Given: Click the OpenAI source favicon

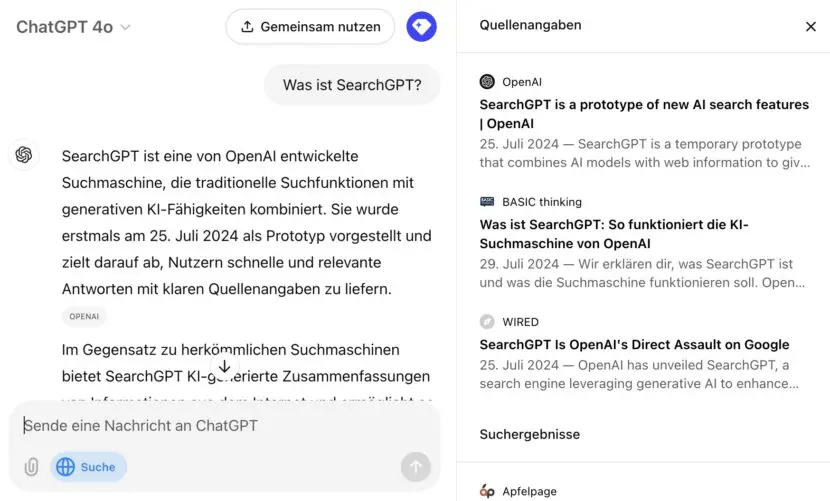Looking at the screenshot, I should (487, 82).
